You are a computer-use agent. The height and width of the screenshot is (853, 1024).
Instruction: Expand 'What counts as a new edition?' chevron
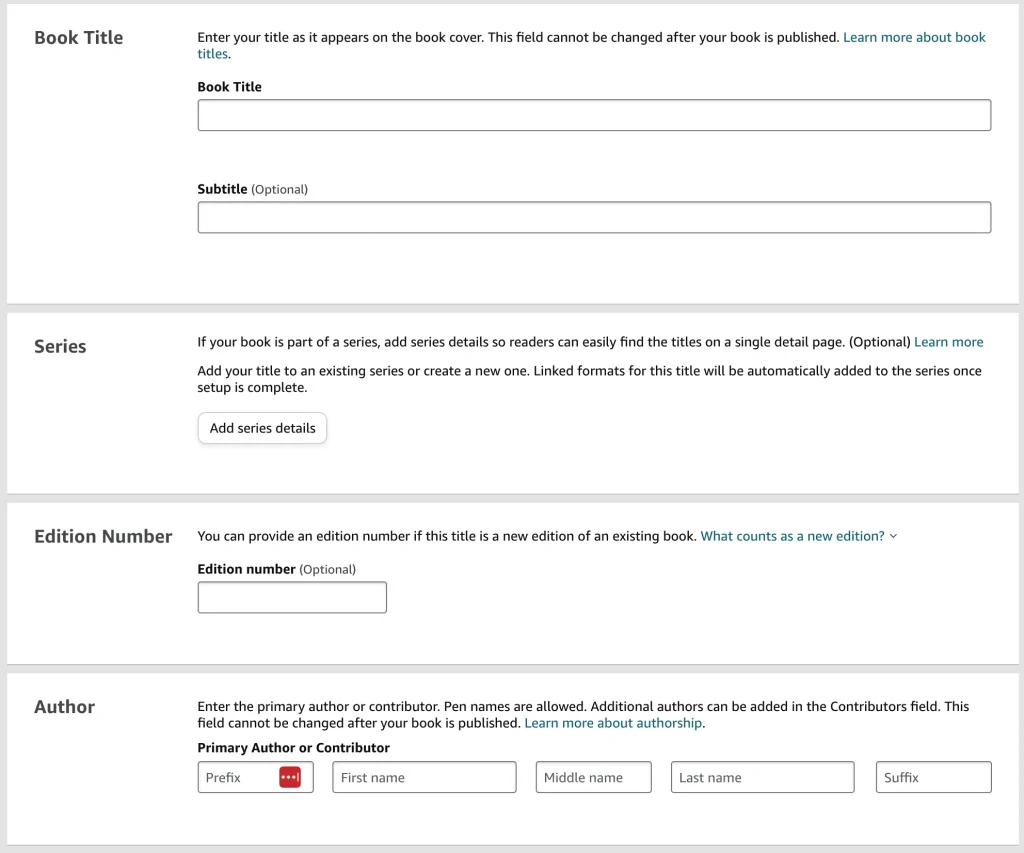point(893,536)
